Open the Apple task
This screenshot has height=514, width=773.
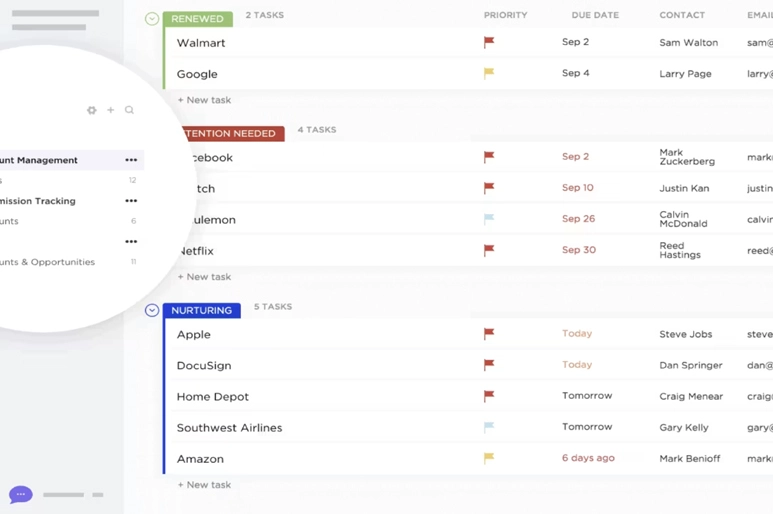194,335
